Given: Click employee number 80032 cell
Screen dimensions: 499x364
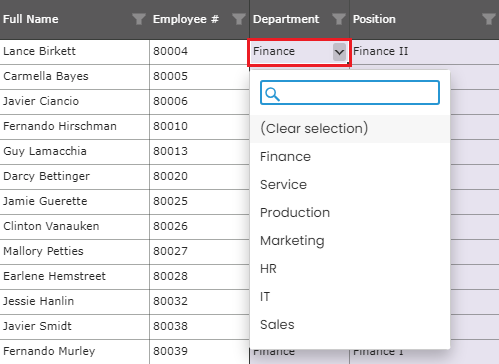Looking at the screenshot, I should pyautogui.click(x=199, y=302).
